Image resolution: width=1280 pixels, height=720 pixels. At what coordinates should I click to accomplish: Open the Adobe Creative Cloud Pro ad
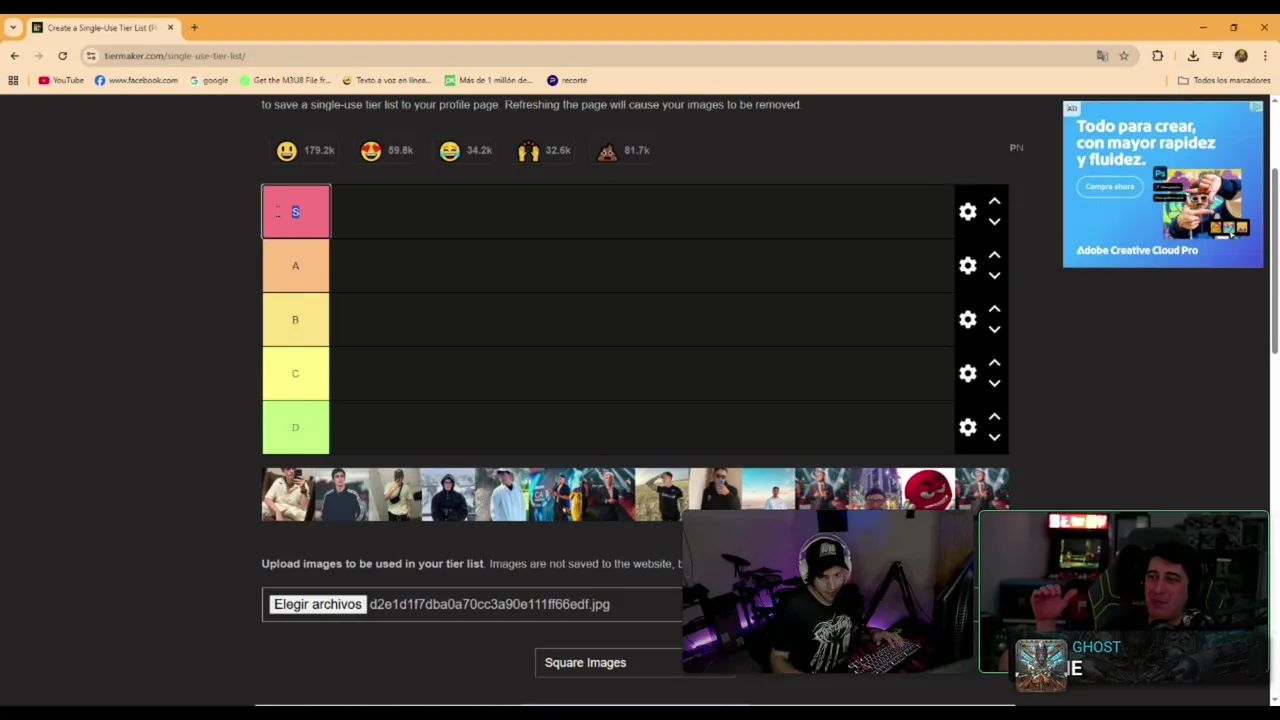point(1163,184)
